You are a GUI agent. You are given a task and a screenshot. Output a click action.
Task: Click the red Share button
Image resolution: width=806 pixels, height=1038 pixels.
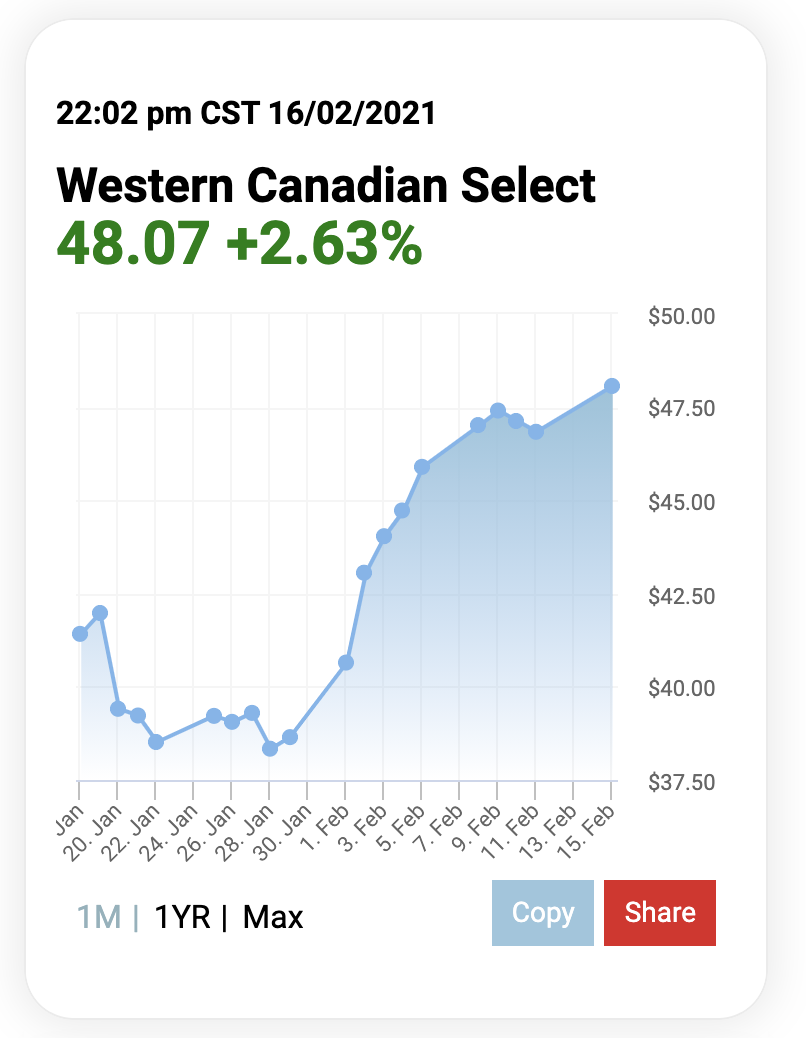pyautogui.click(x=660, y=912)
